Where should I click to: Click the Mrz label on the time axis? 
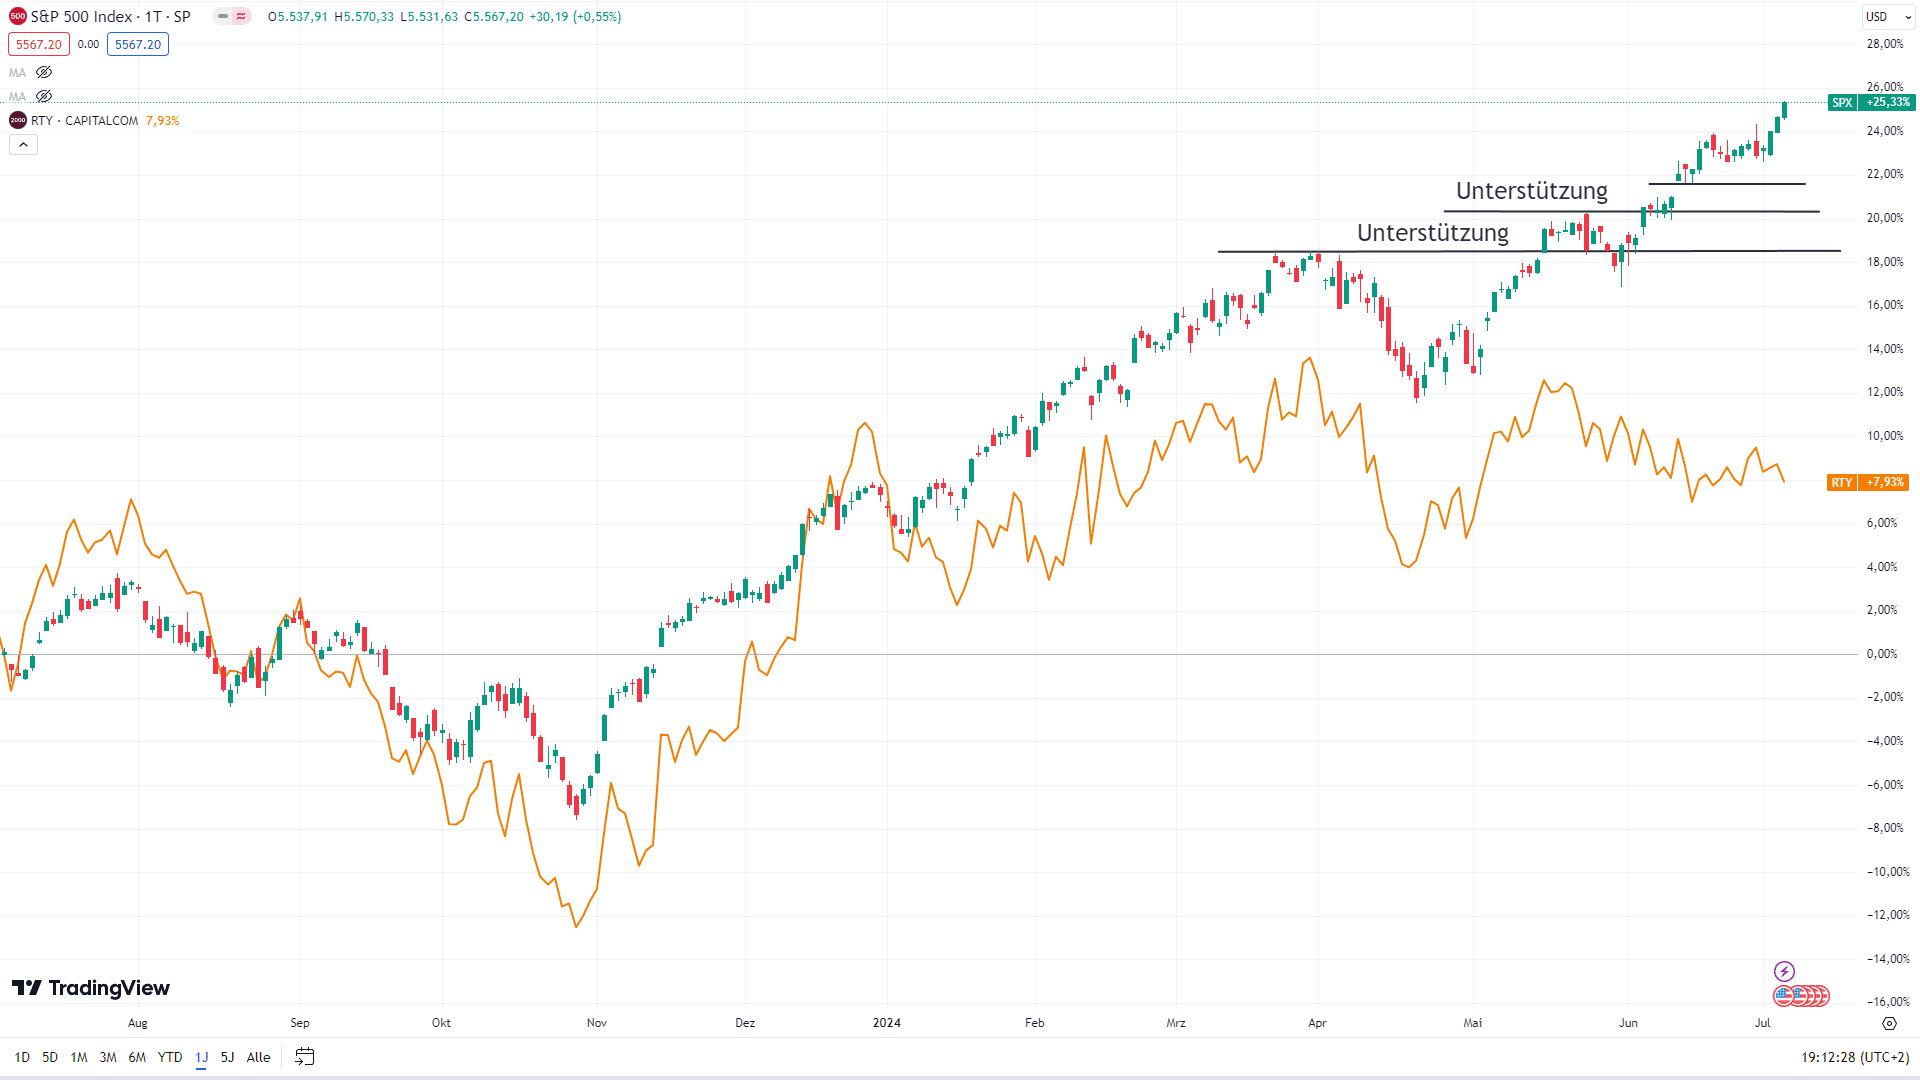(1176, 1023)
